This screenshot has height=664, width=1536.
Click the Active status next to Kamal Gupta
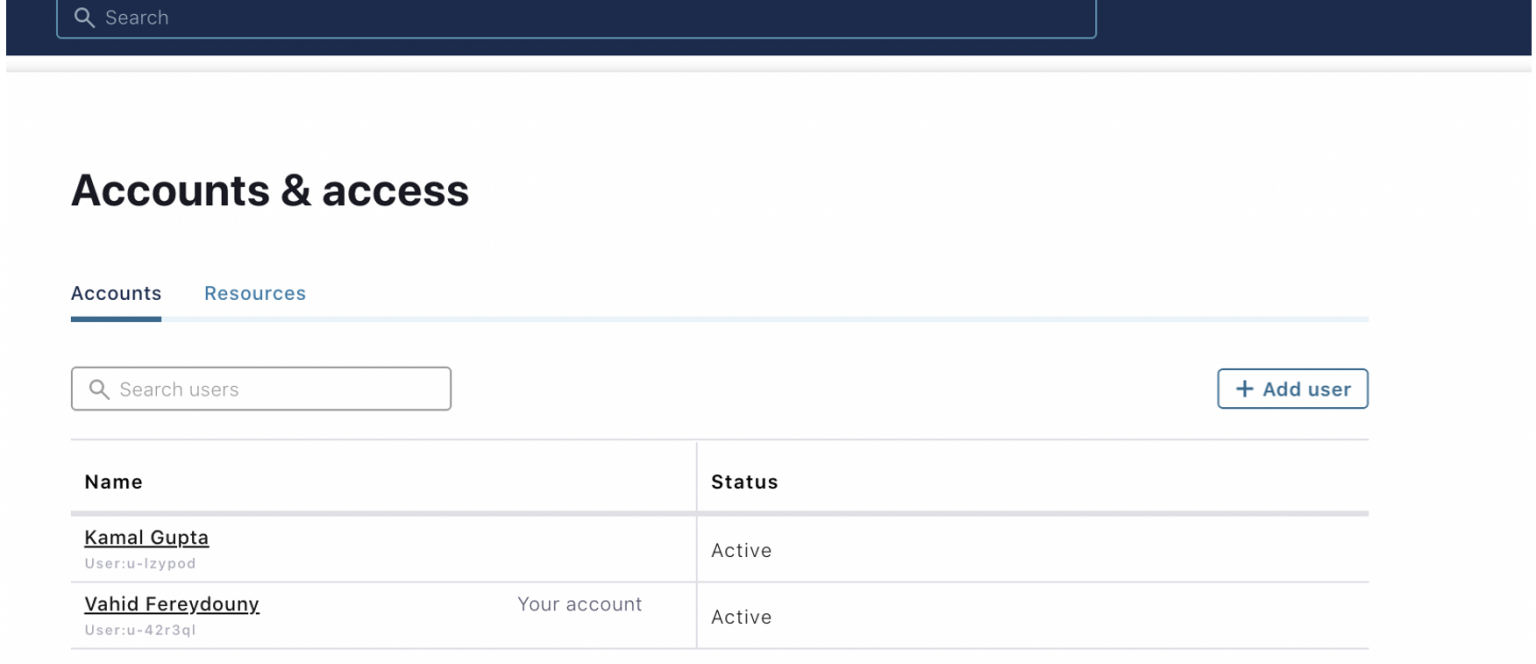[741, 550]
